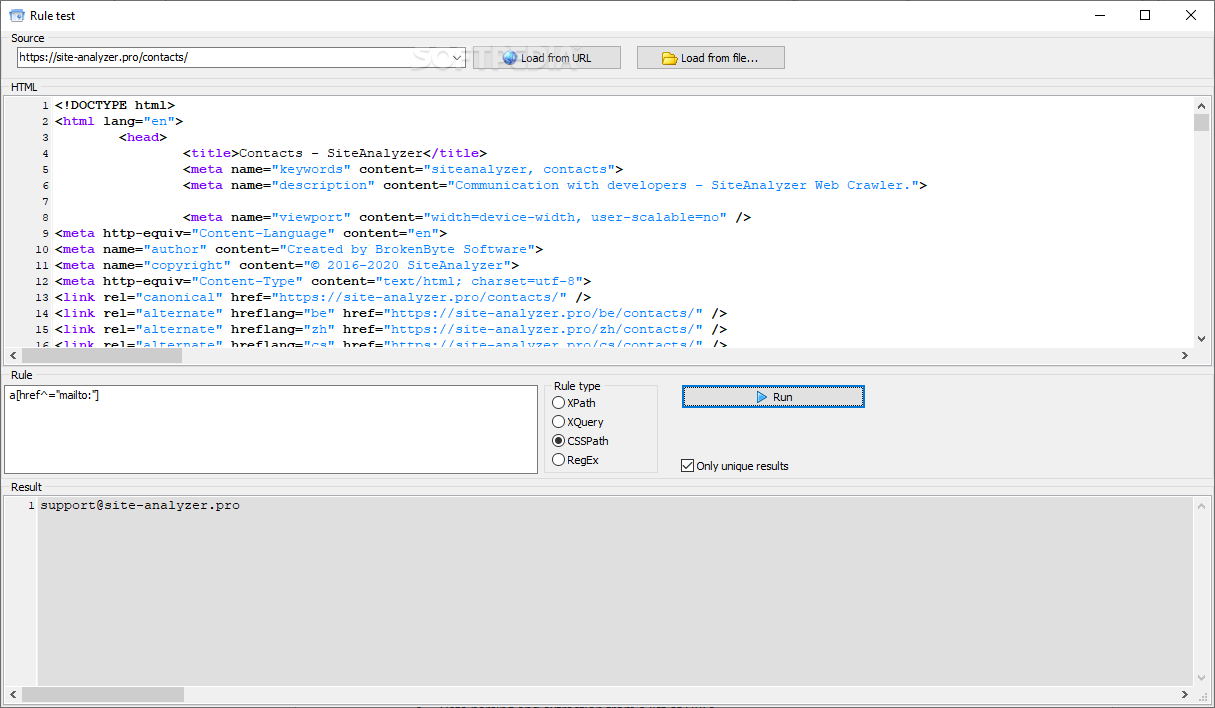
Task: Click the title tag line Contacts - SiteAnalyzer
Action: [335, 153]
